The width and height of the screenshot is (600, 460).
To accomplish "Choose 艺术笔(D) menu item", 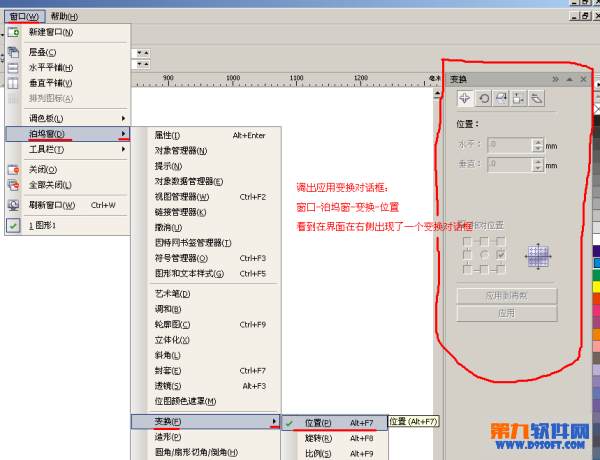I will (207, 294).
